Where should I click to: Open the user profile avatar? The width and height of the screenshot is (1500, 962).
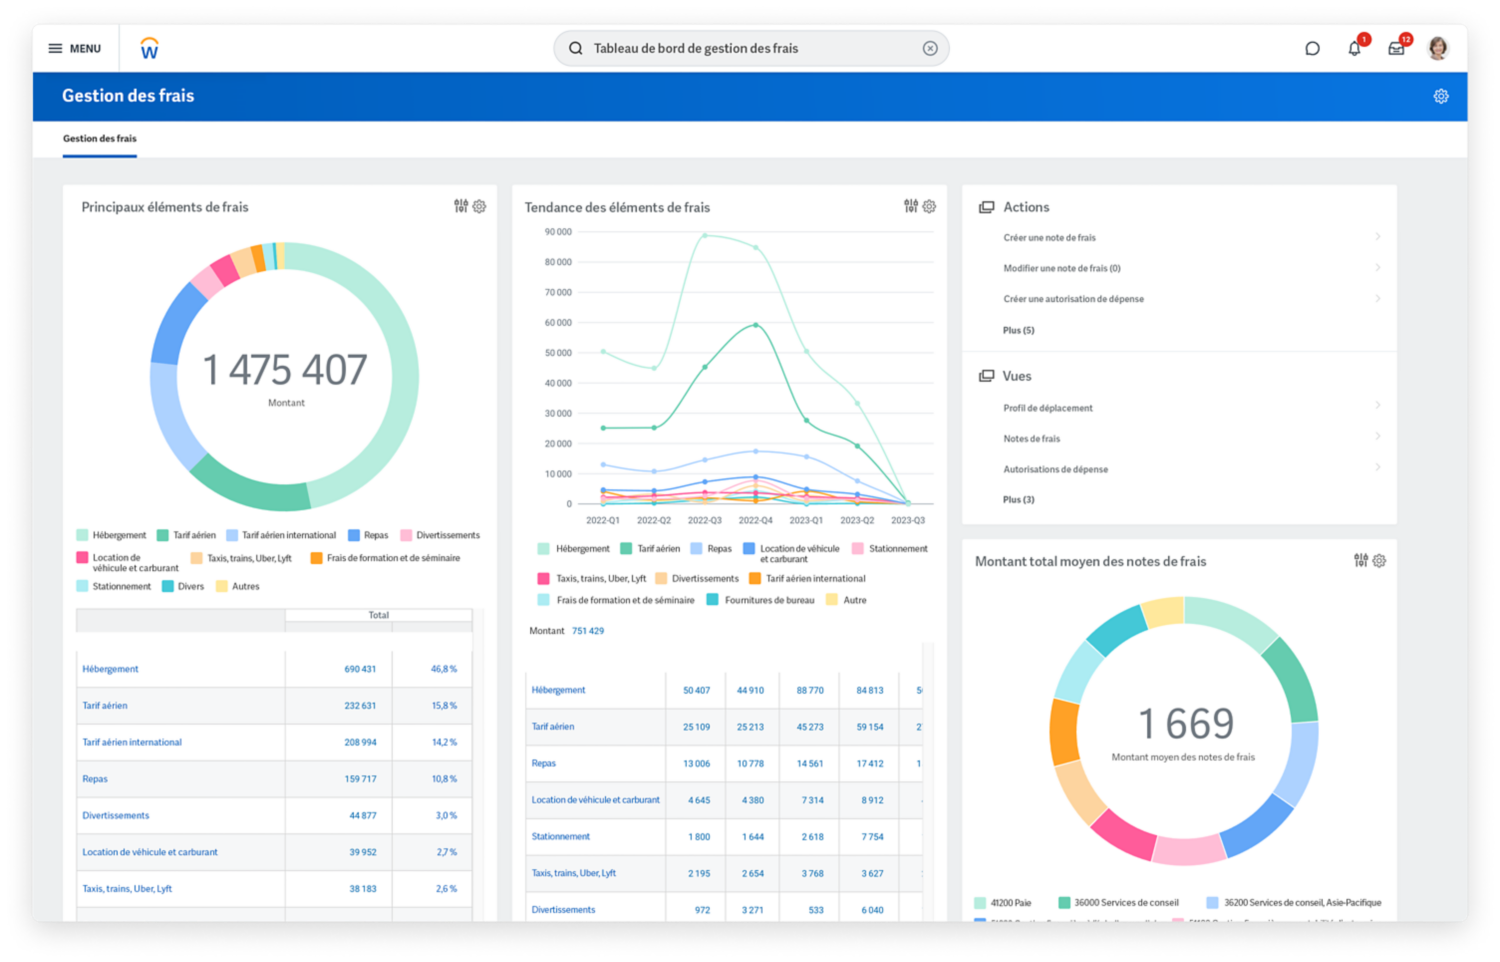coord(1438,48)
